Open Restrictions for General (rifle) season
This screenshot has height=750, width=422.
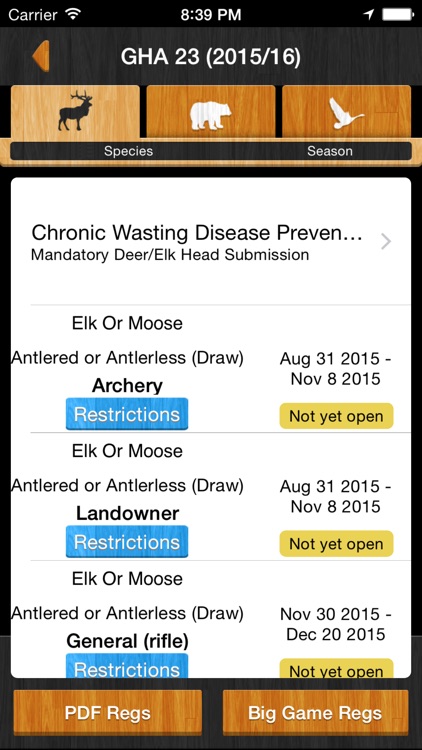tap(127, 666)
